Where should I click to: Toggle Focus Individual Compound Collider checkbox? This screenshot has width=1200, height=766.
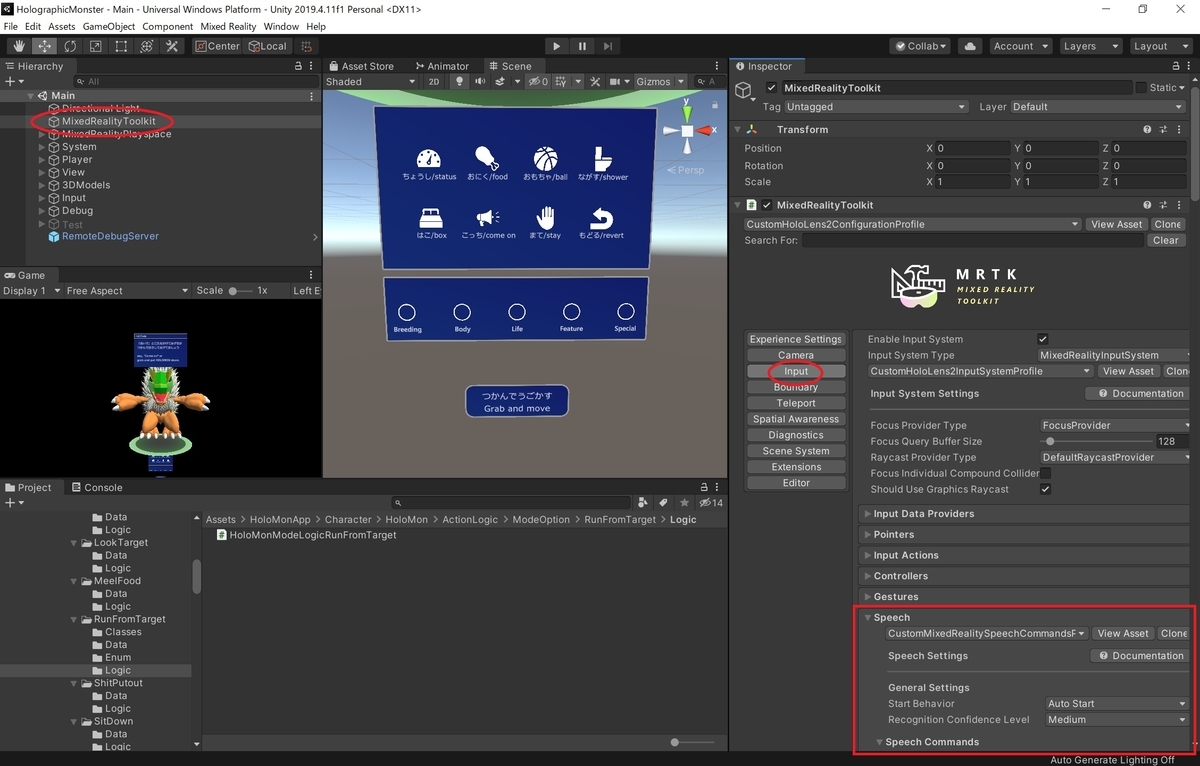(1045, 473)
